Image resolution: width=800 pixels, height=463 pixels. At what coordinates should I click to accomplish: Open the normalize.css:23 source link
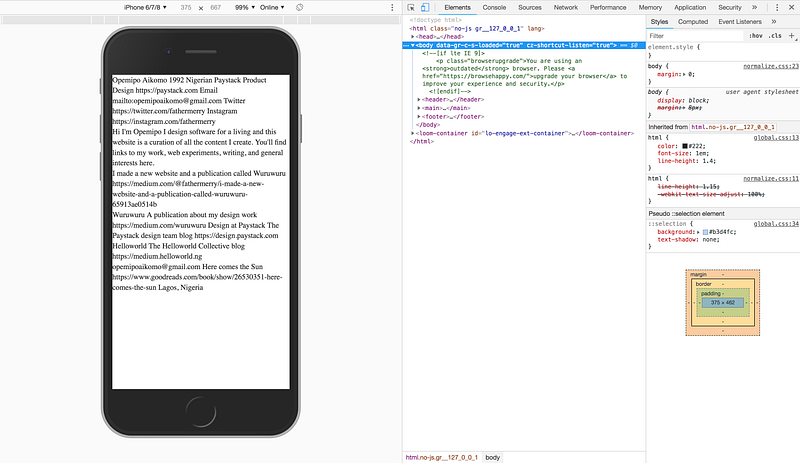(x=770, y=66)
